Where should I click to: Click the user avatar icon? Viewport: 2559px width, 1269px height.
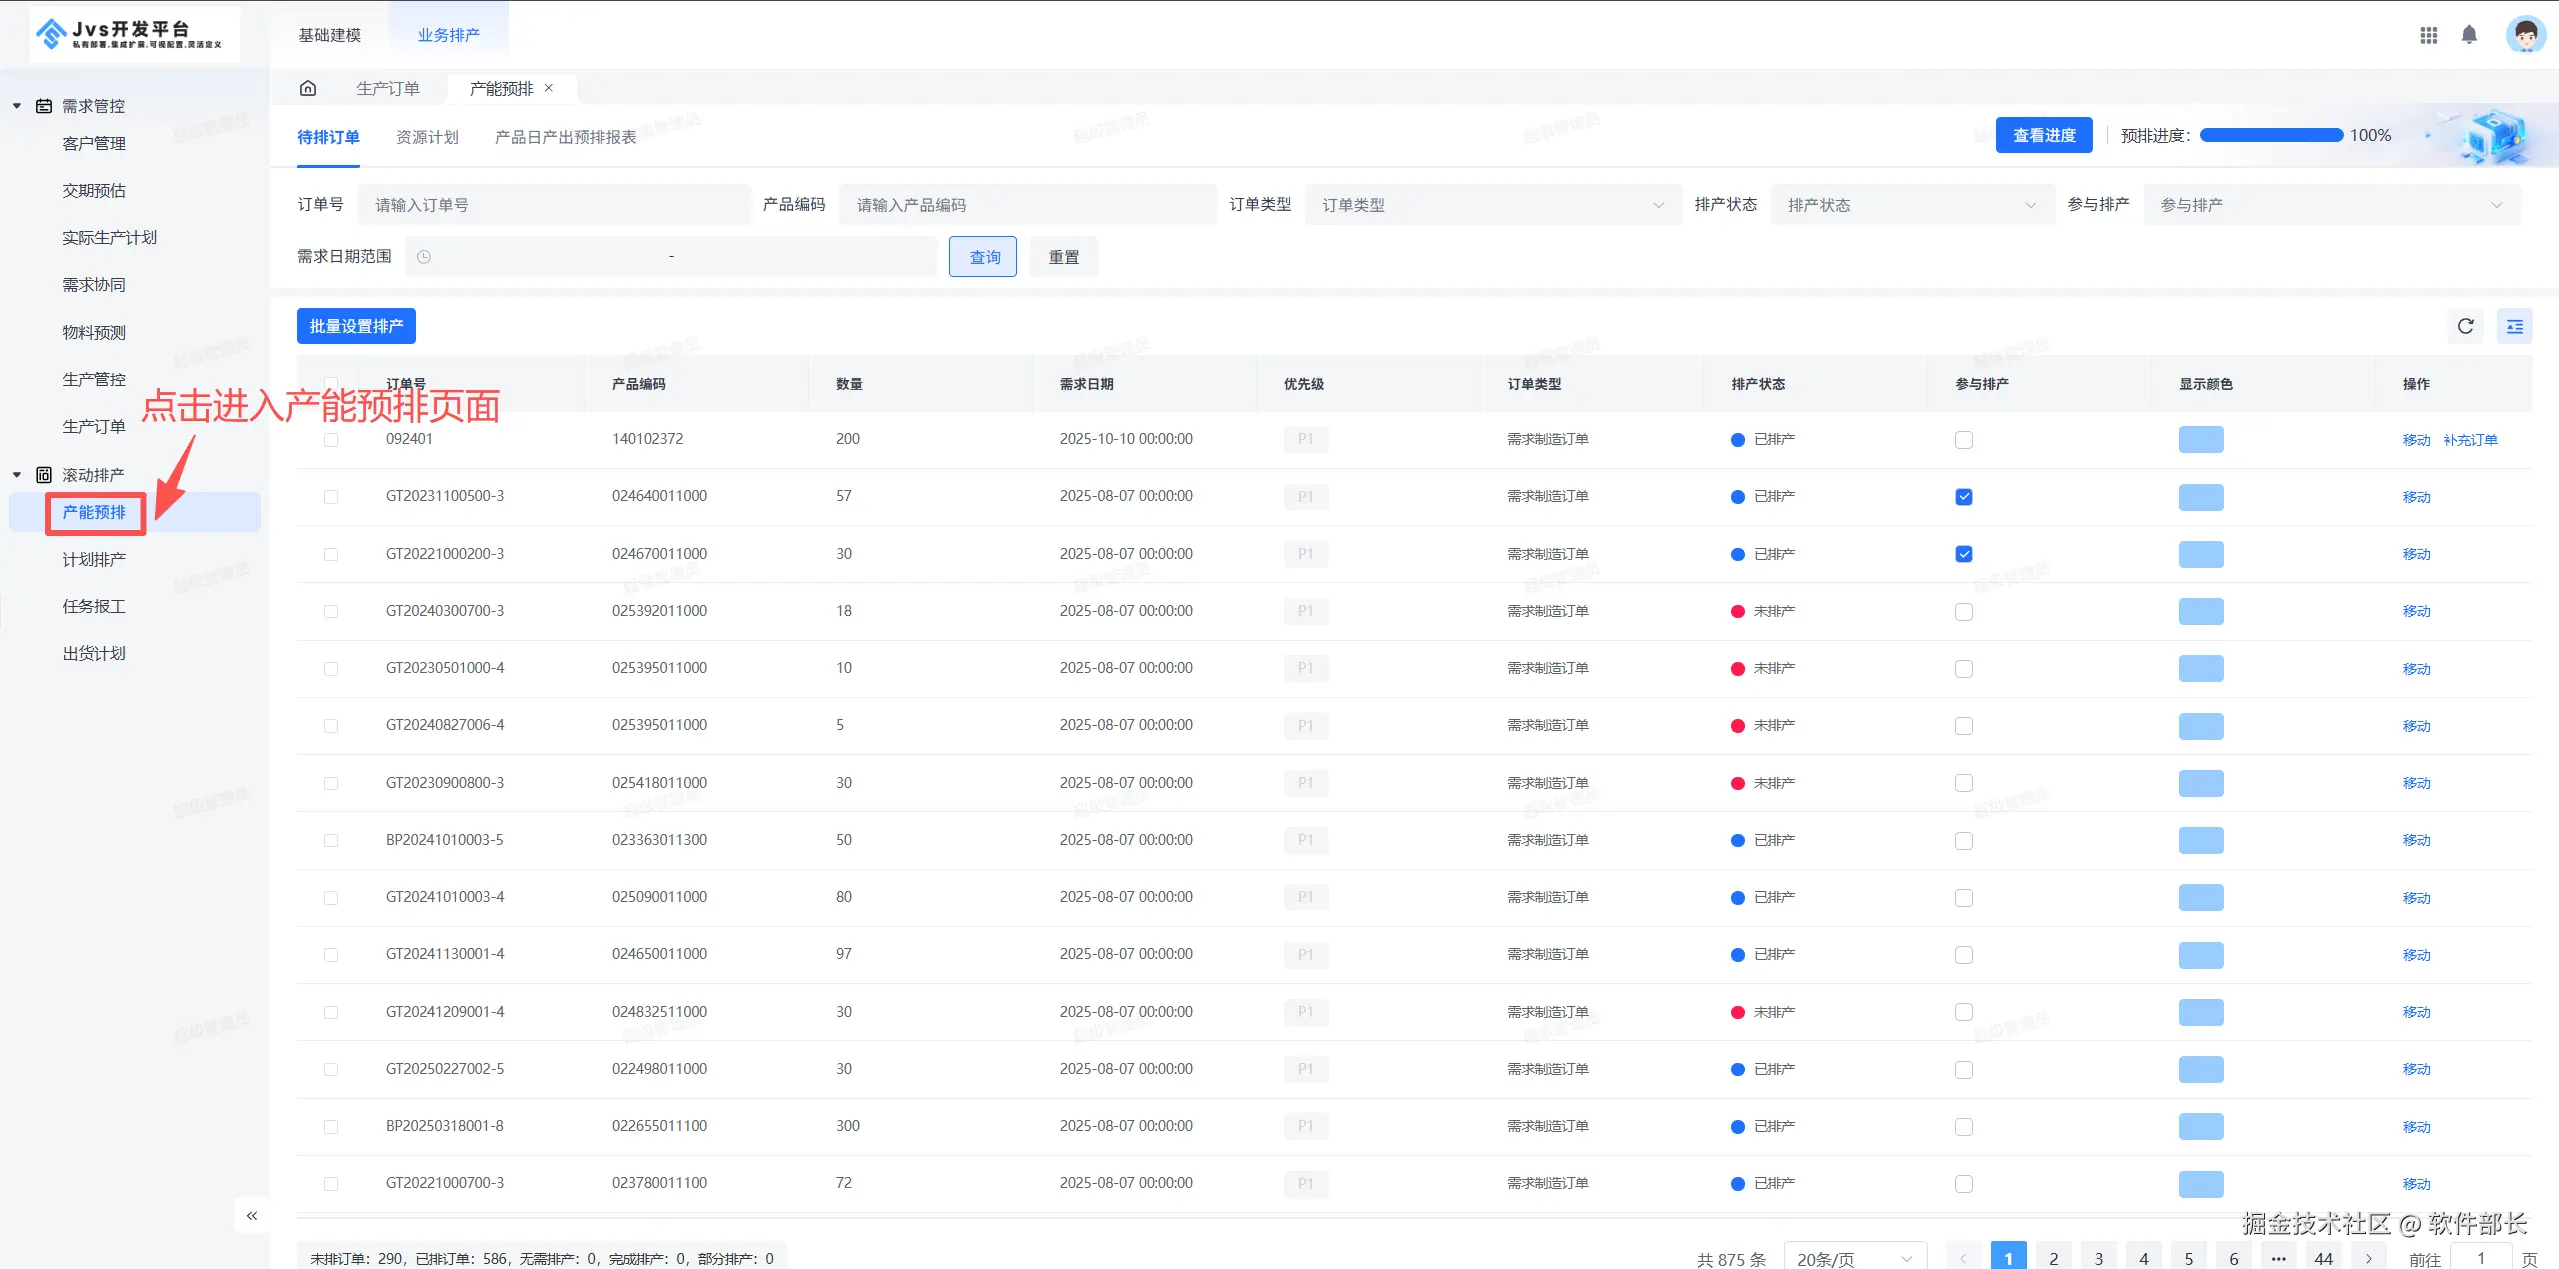click(x=2525, y=35)
